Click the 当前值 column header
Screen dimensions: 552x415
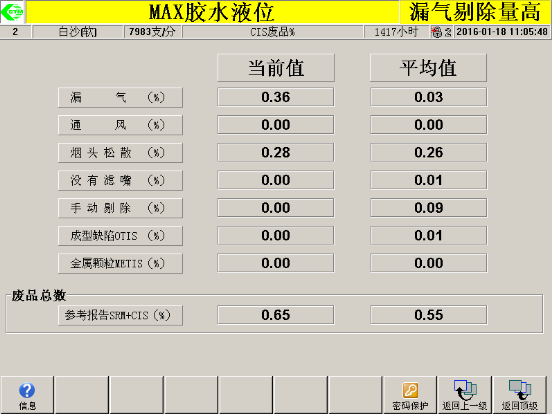(276, 68)
